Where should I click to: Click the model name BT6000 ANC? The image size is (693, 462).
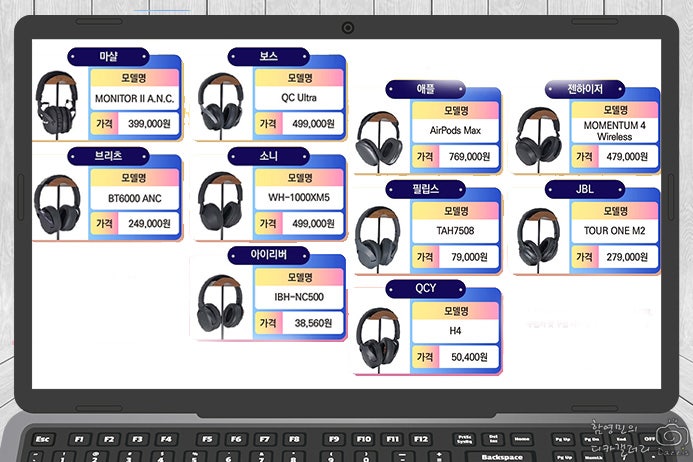click(134, 199)
